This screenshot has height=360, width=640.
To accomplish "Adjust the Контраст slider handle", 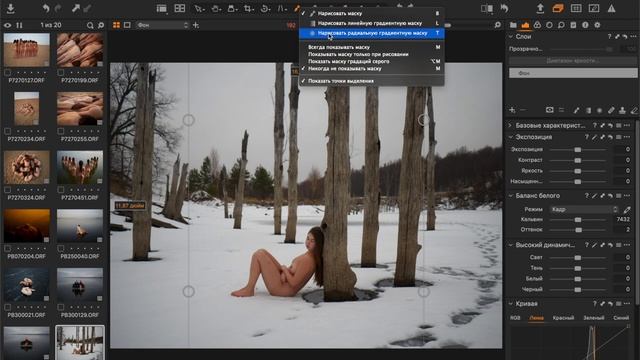I will pos(578,160).
